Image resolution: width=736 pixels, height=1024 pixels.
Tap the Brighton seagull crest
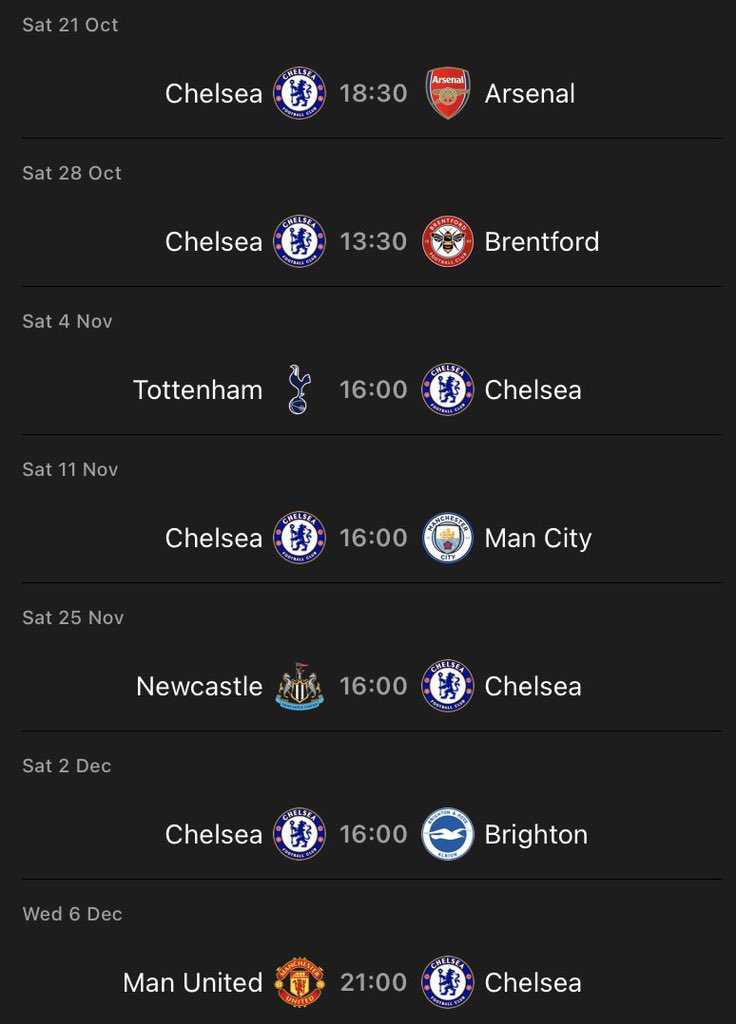(447, 835)
